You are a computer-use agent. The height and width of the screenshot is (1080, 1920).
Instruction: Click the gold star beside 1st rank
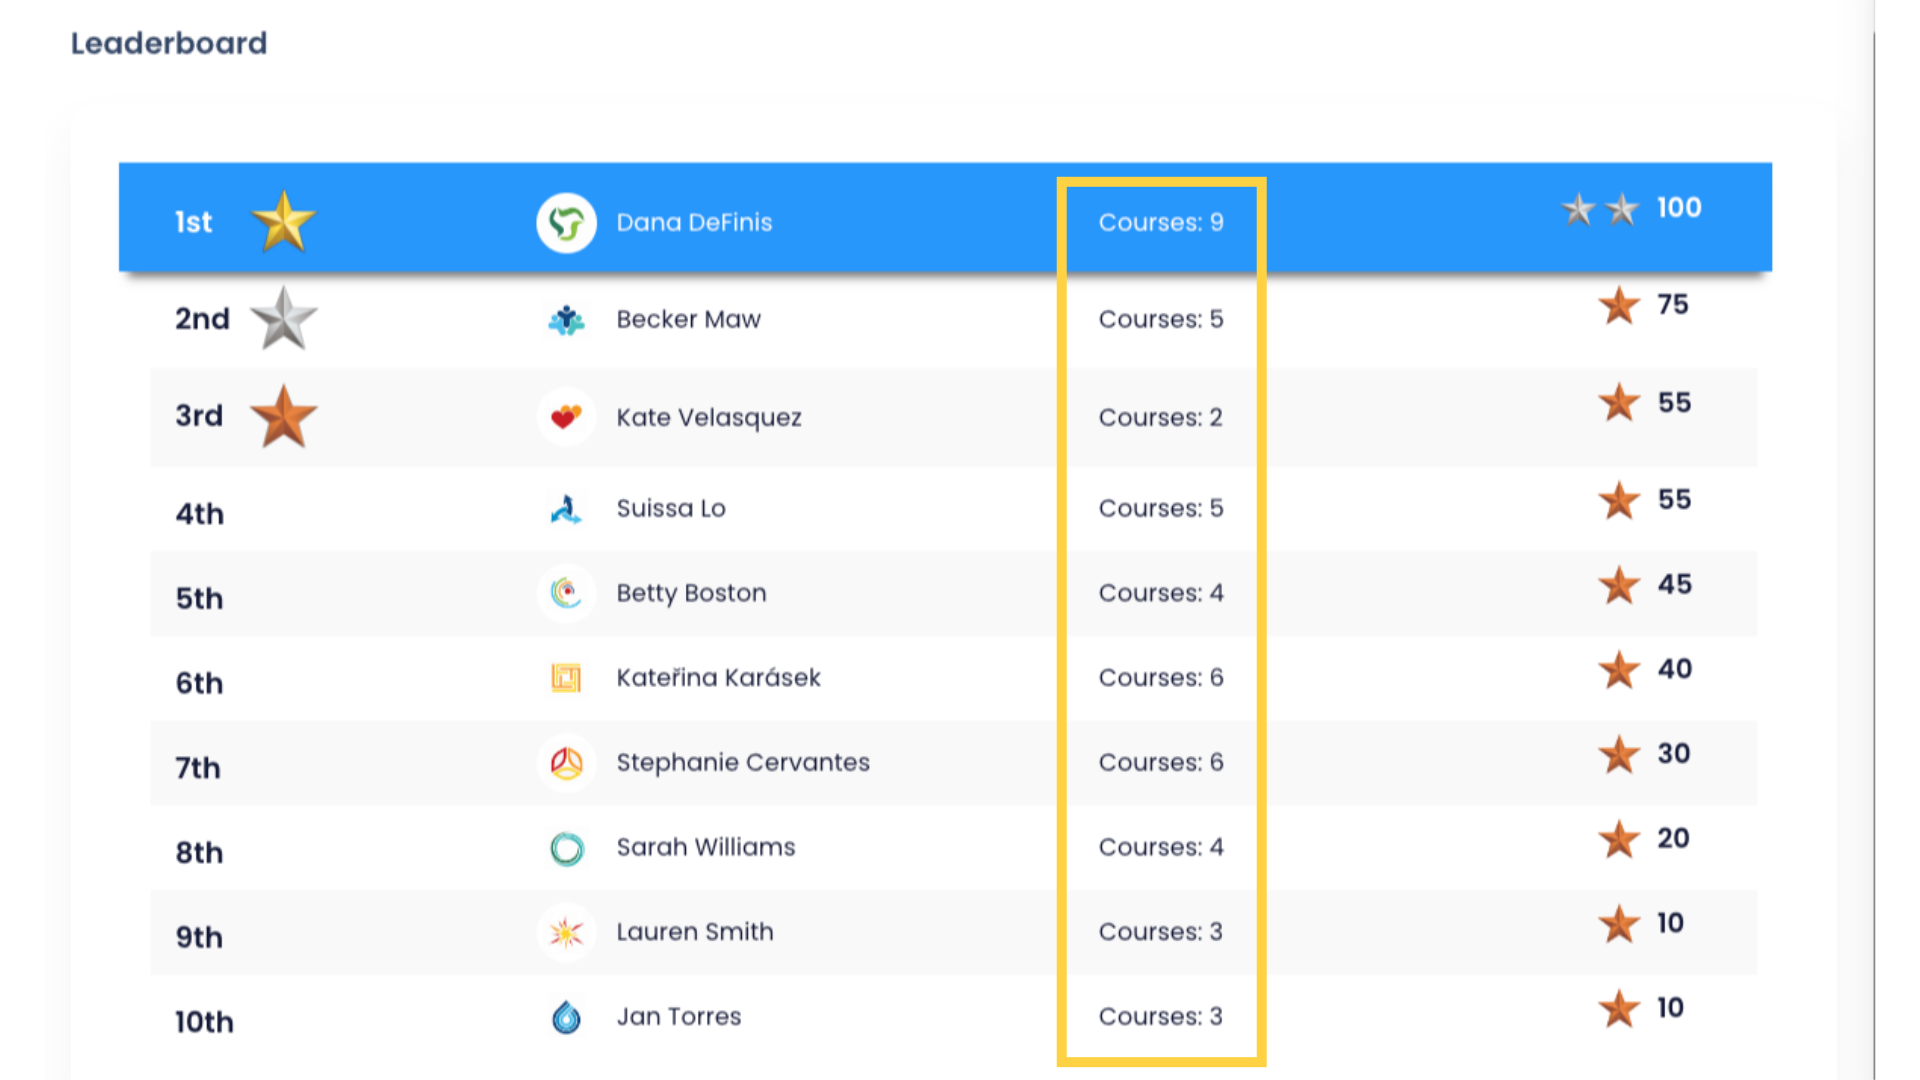[283, 221]
